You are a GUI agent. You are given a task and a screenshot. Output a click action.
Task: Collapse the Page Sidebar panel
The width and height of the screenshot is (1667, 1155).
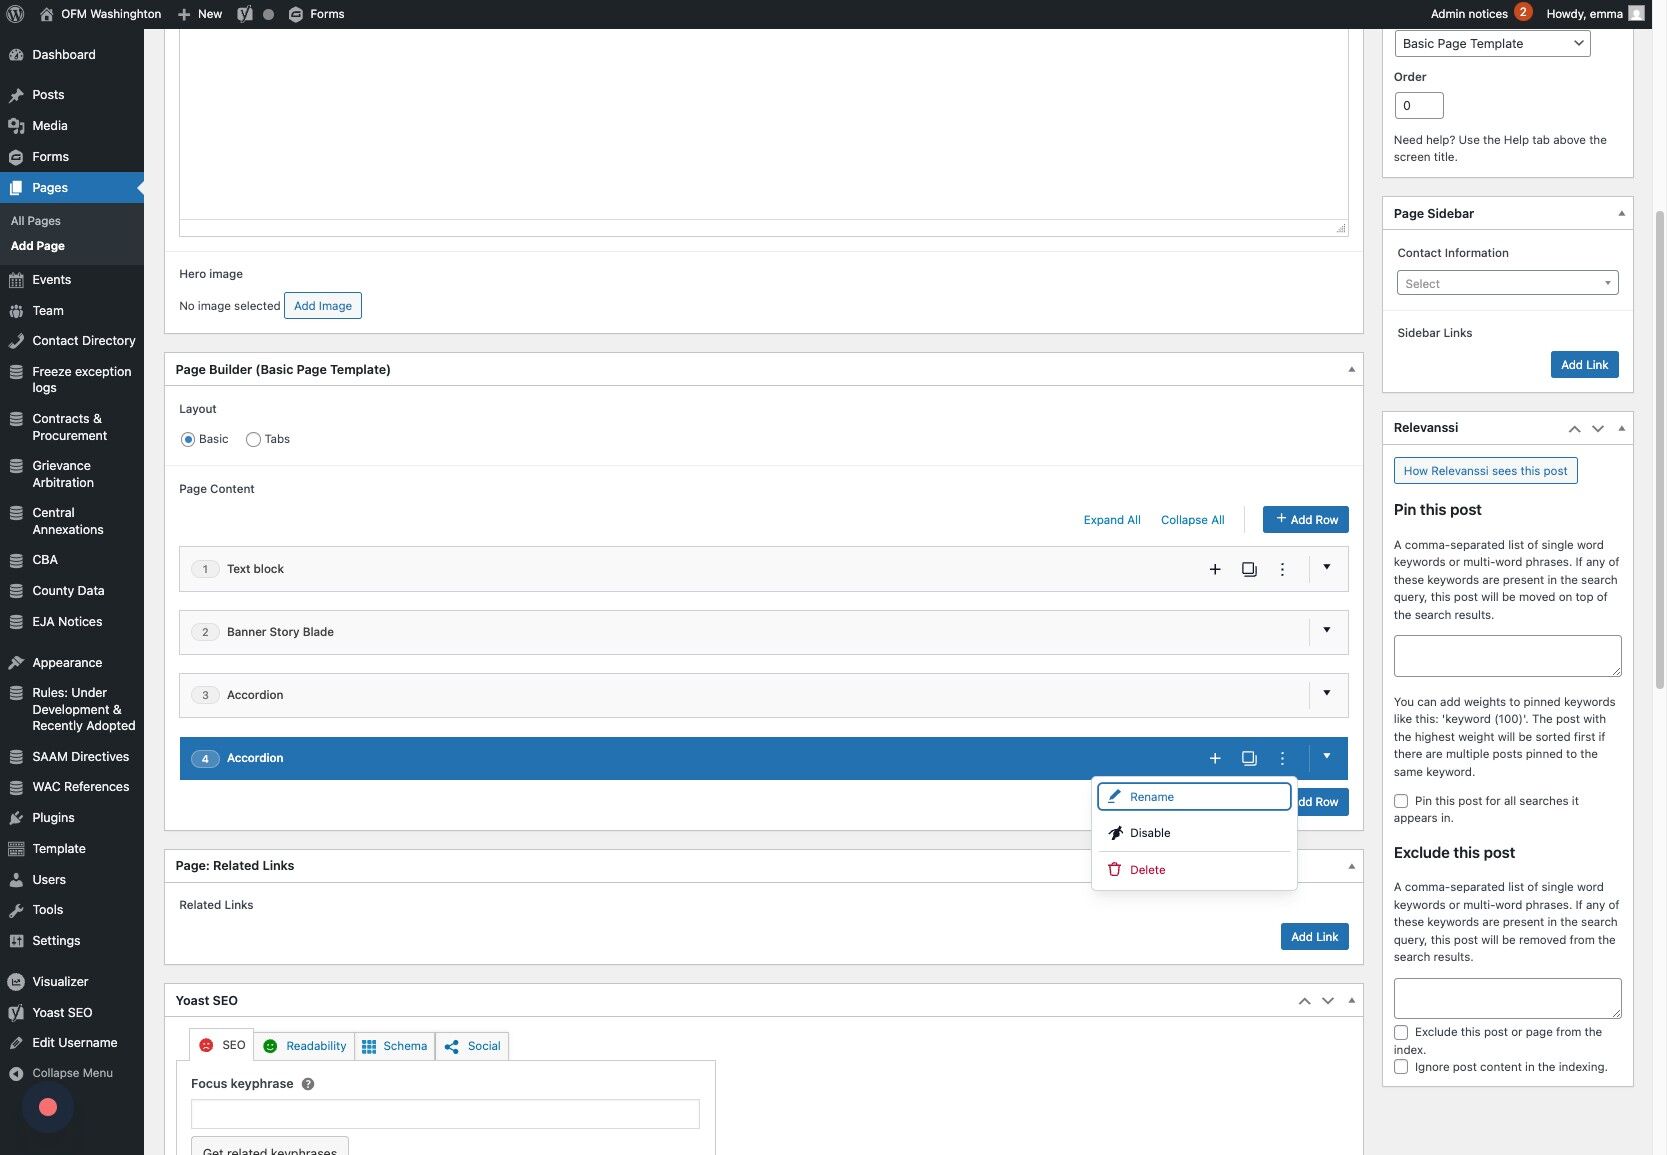[1621, 214]
